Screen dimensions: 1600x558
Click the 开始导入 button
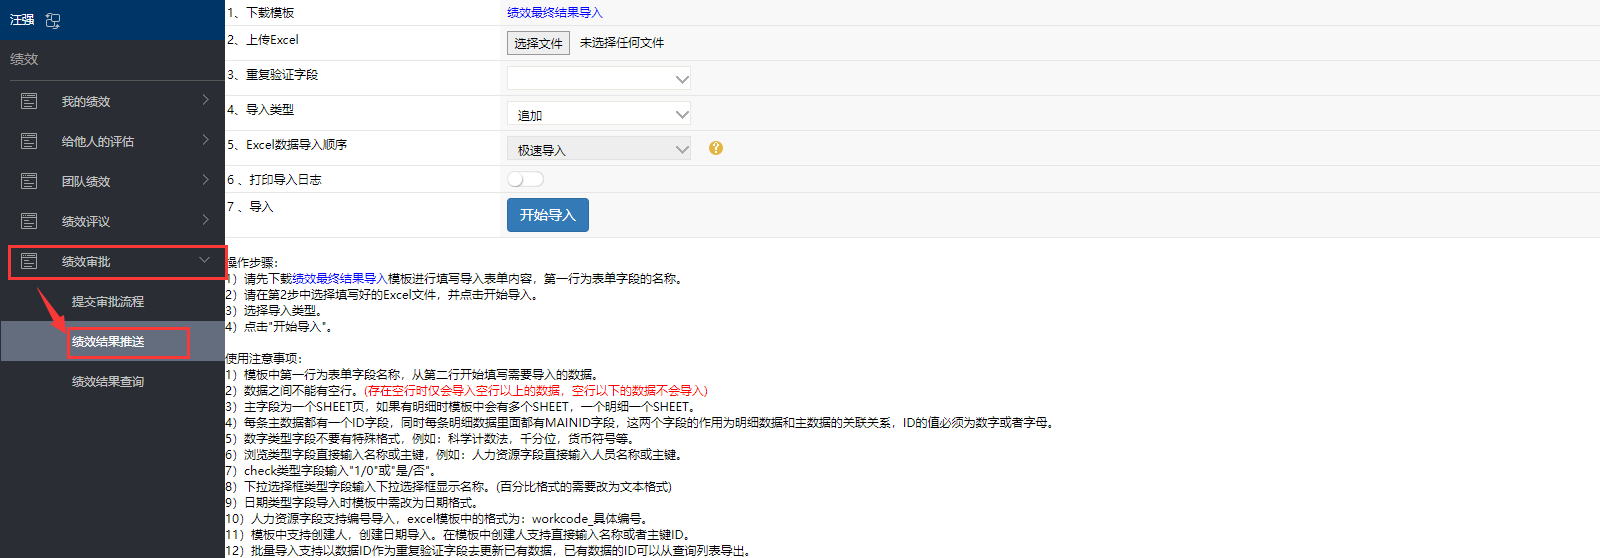[x=547, y=215]
